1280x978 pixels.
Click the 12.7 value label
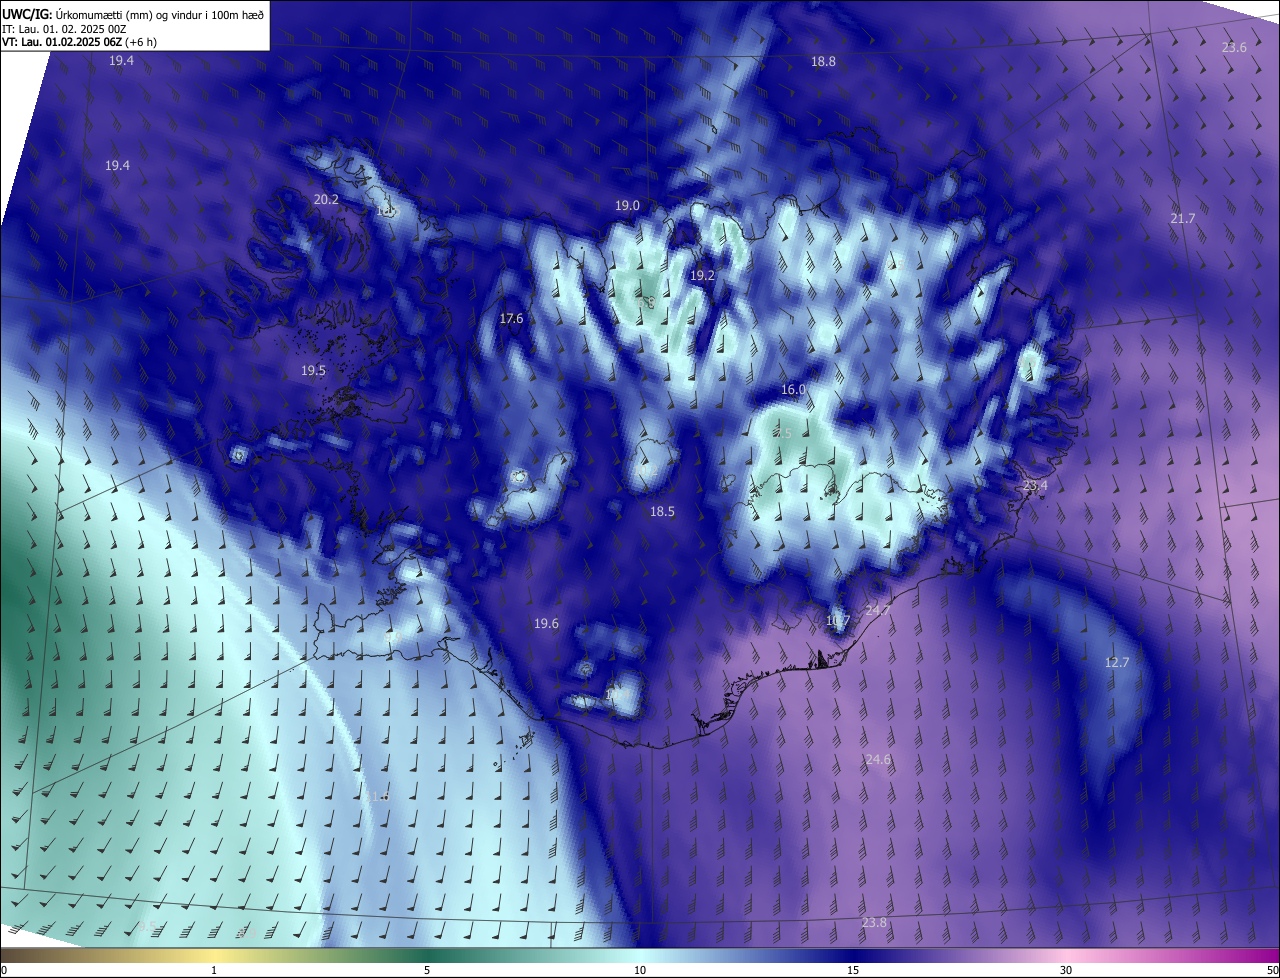1117,663
